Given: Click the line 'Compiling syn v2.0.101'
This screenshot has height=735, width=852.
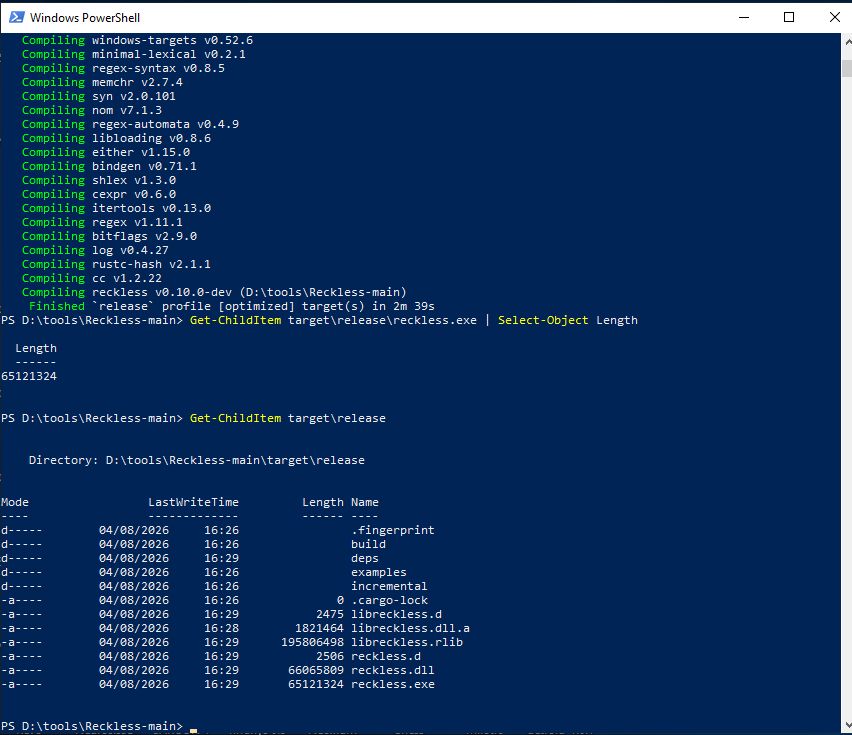Looking at the screenshot, I should [98, 96].
